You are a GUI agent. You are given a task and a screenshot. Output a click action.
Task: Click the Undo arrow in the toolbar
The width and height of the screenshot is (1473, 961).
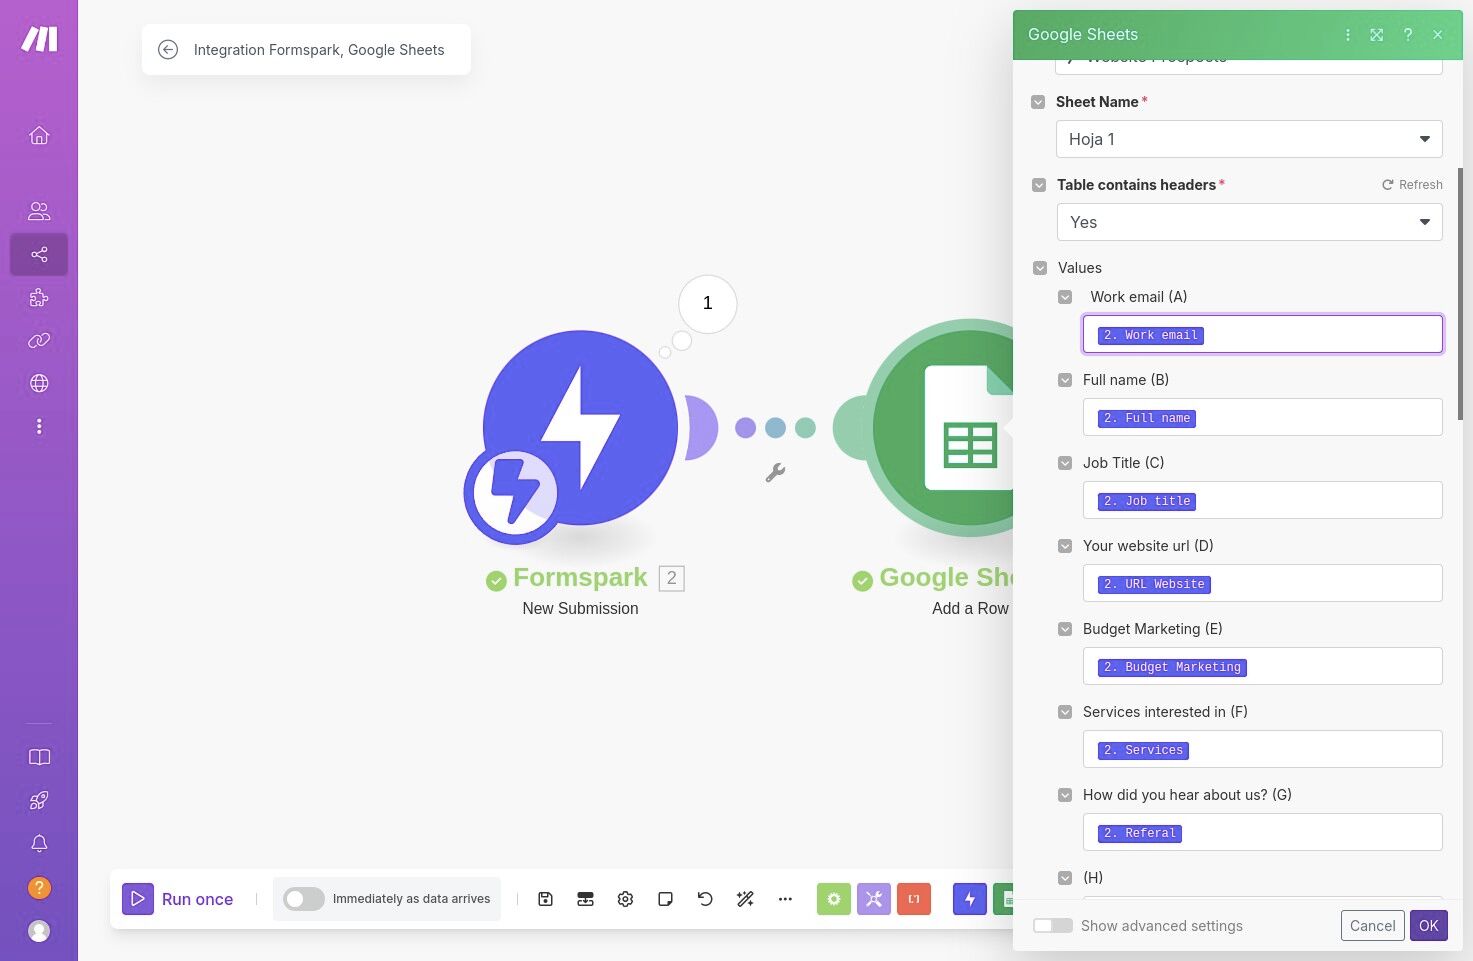point(705,899)
